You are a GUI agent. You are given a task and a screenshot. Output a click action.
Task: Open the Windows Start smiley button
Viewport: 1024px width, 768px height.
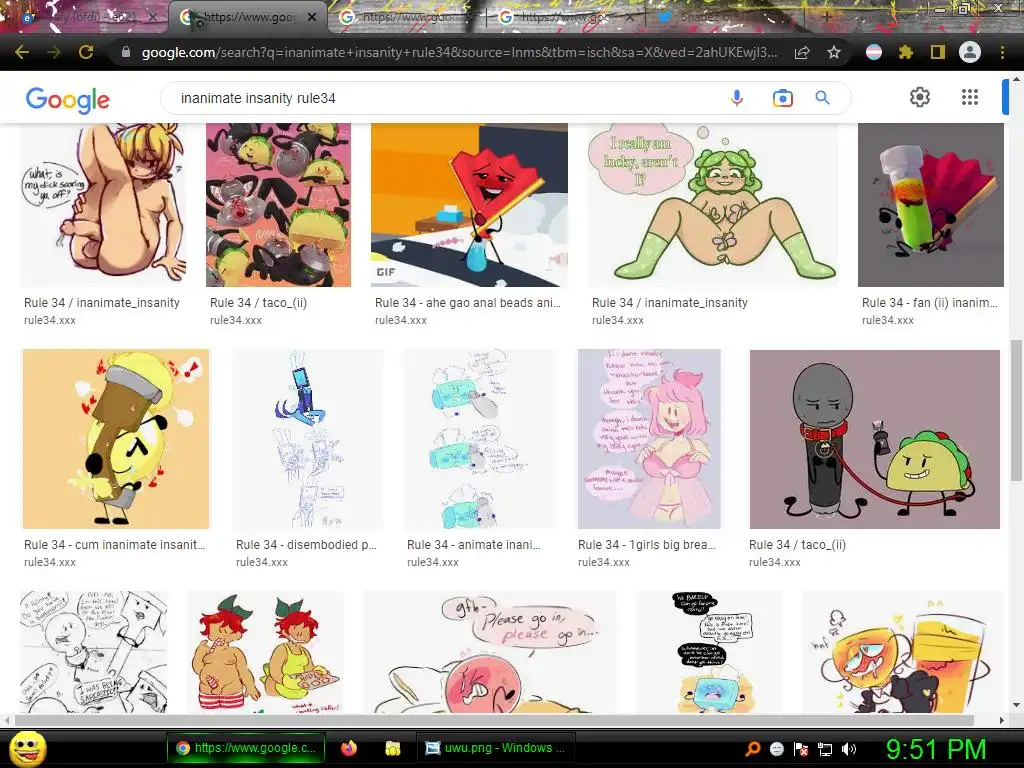[x=27, y=748]
